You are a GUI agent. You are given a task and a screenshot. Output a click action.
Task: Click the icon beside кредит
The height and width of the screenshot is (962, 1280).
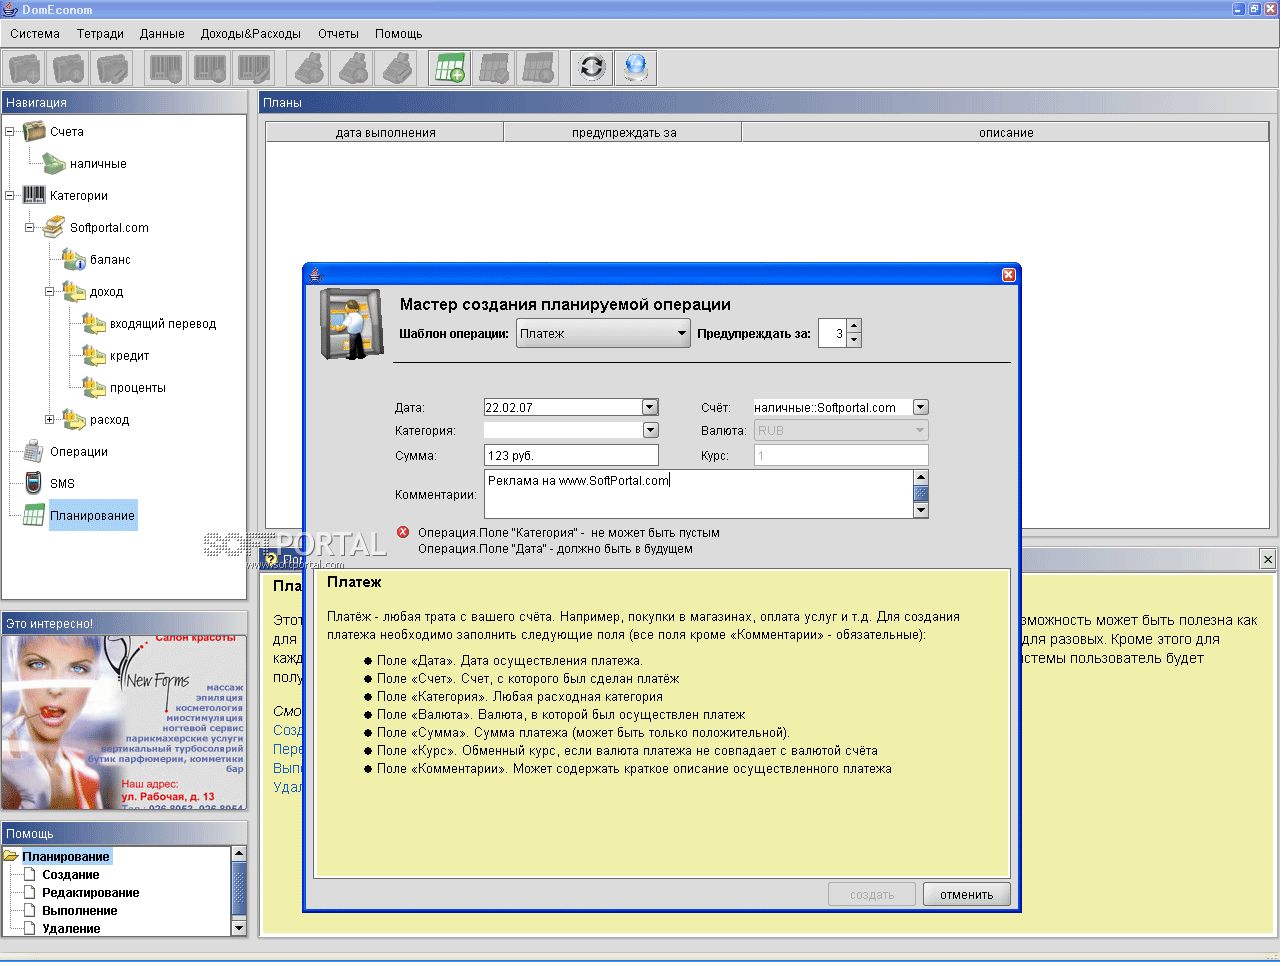pyautogui.click(x=94, y=355)
